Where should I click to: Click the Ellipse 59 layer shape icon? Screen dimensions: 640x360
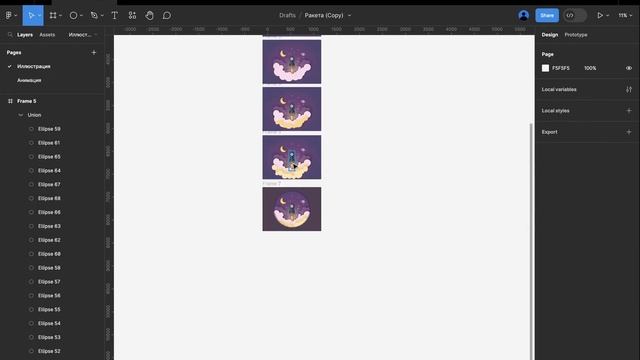(31, 129)
